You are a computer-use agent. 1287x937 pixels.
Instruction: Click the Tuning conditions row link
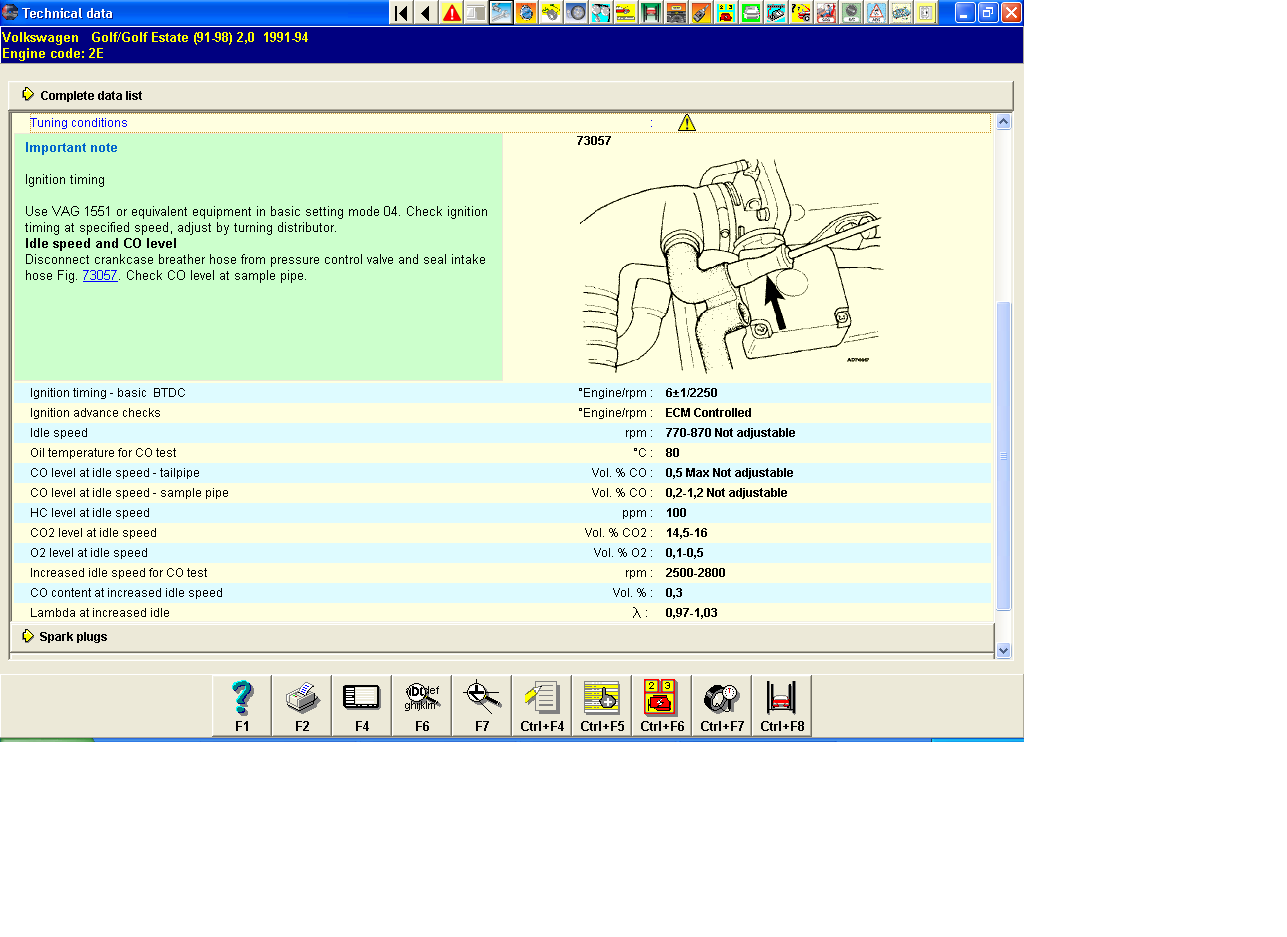[x=79, y=123]
